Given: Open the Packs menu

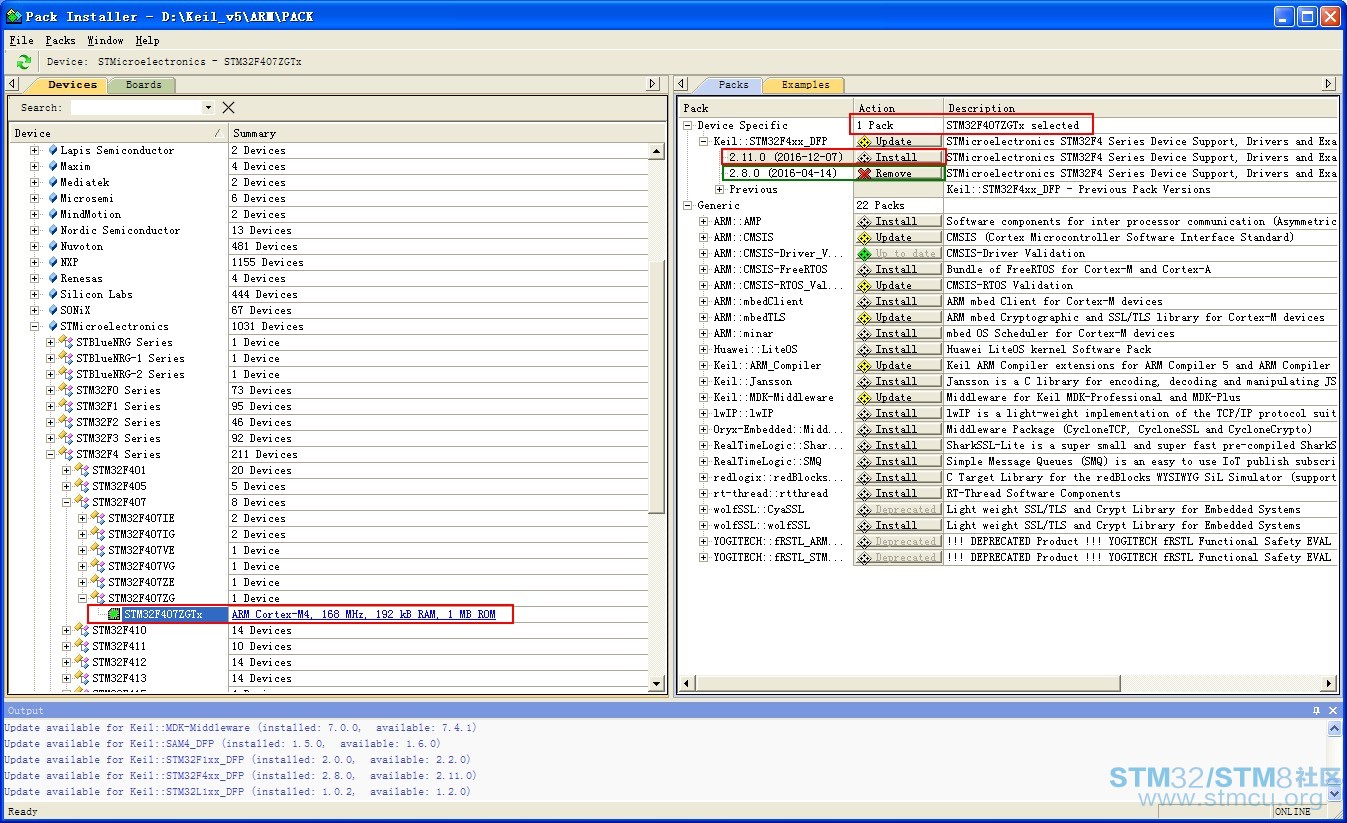Looking at the screenshot, I should (60, 40).
